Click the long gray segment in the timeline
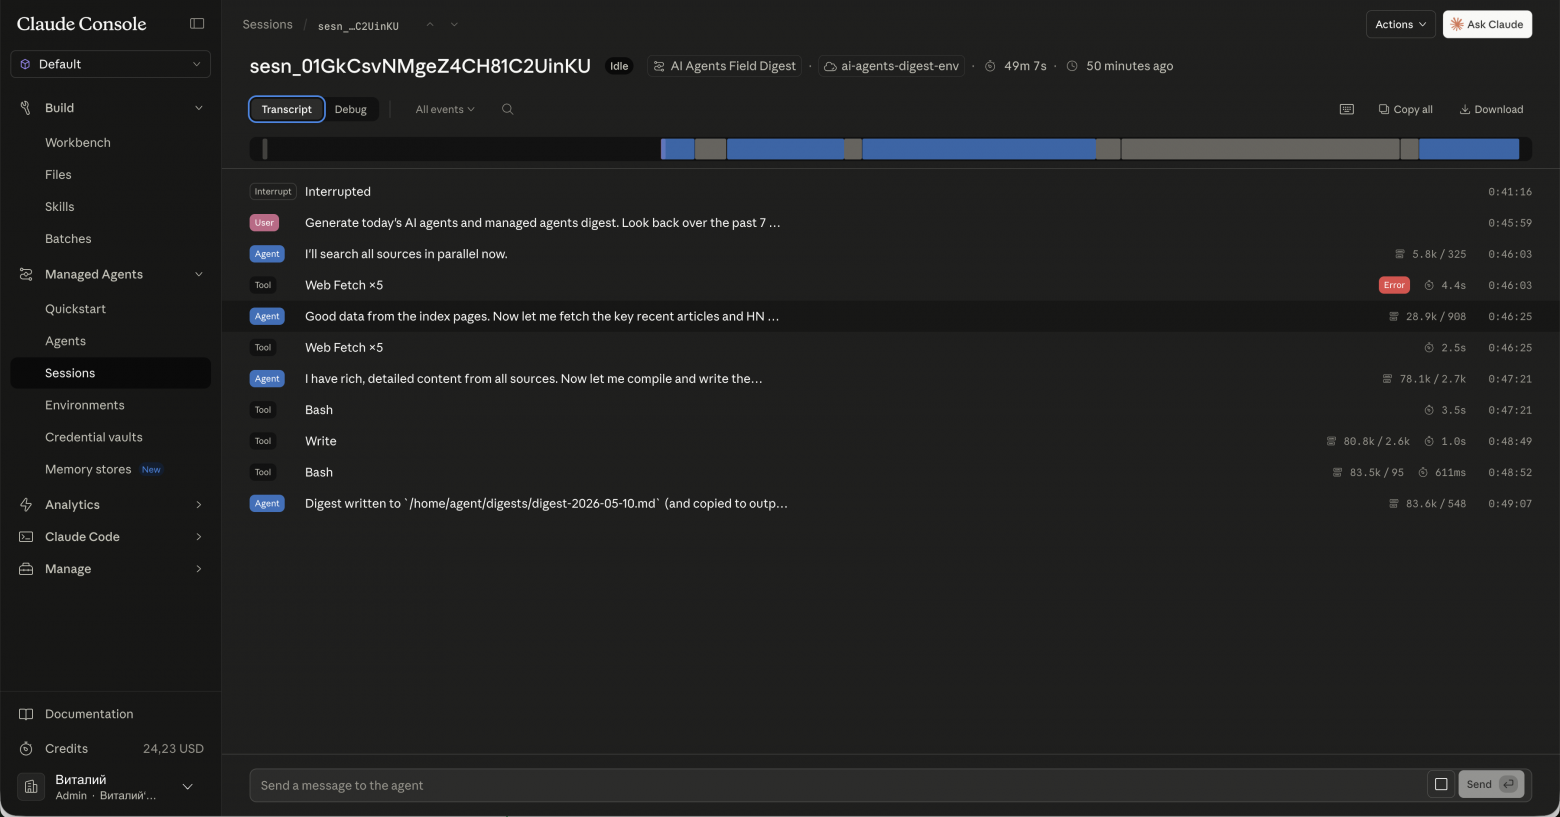 pos(1260,149)
